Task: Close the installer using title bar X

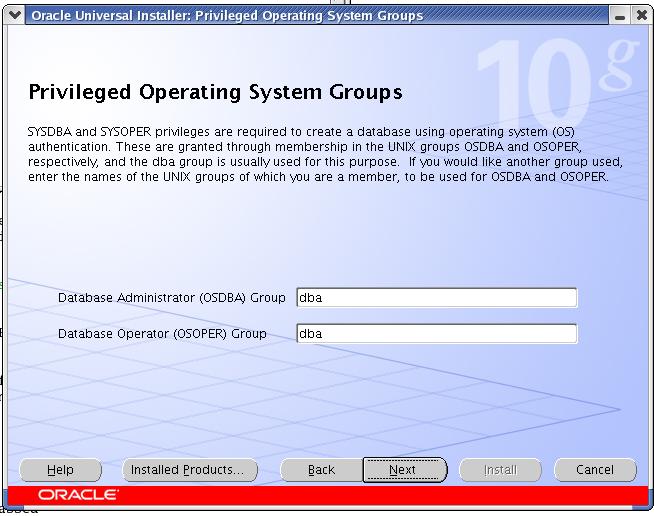Action: pyautogui.click(x=641, y=16)
